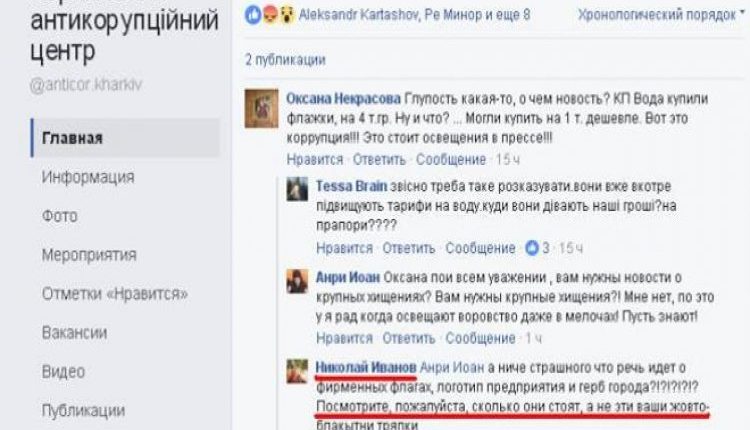
Task: Open the 2 публикации link
Action: click(x=285, y=60)
